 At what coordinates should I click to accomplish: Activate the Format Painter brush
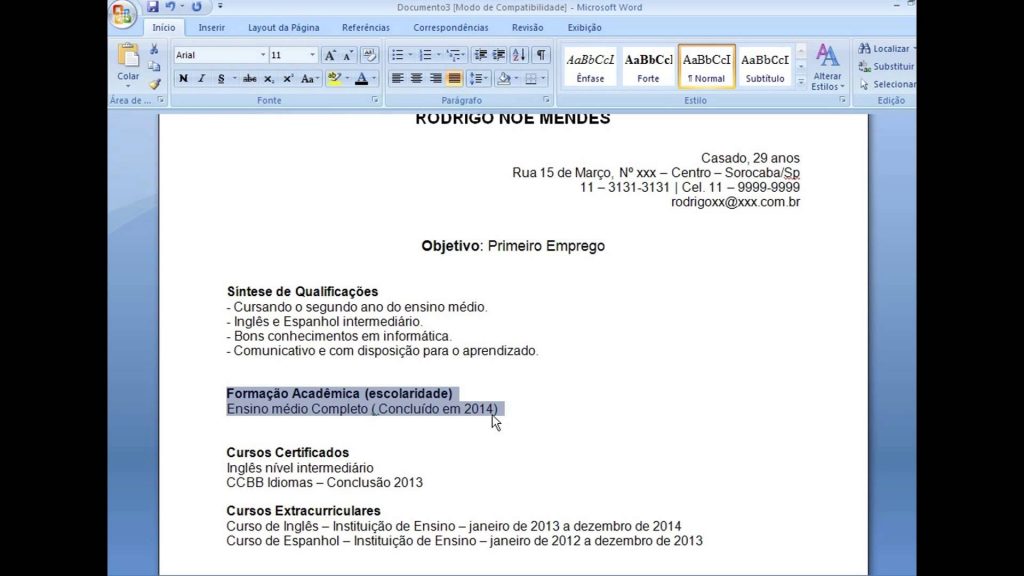[154, 84]
